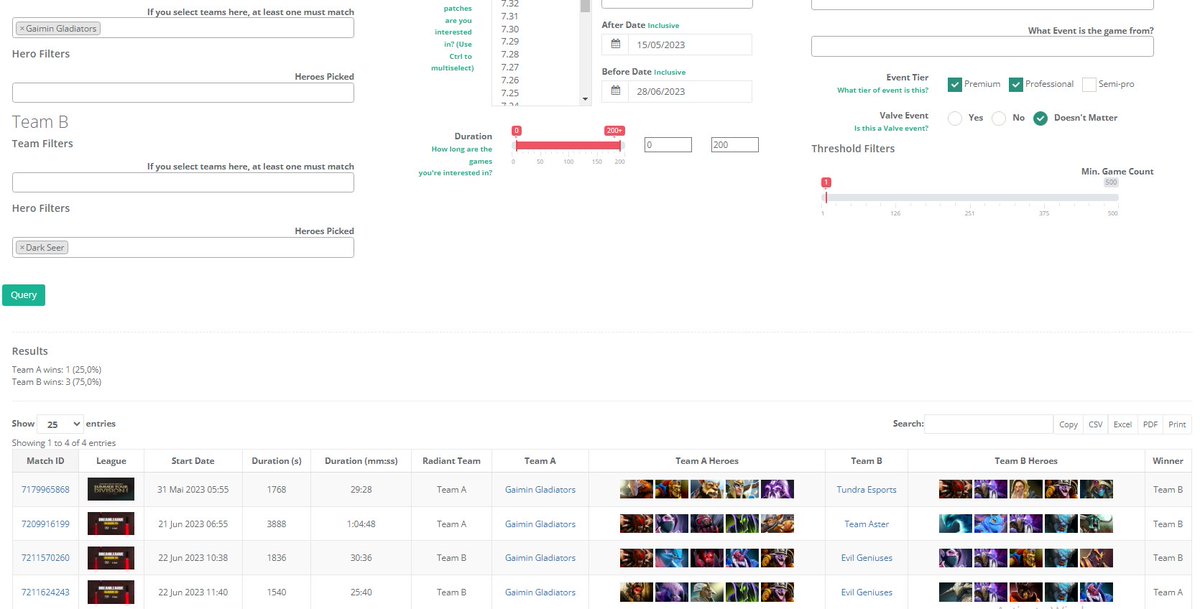
Task: Open the event name selector field
Action: [982, 47]
